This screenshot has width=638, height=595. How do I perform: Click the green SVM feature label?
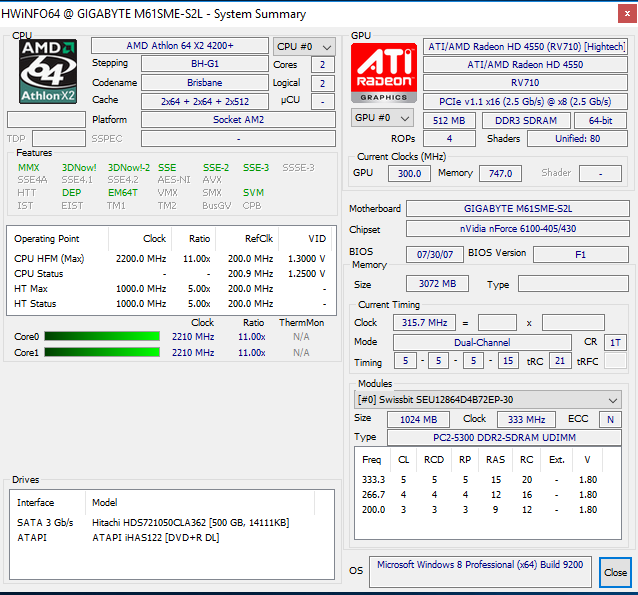tap(253, 192)
